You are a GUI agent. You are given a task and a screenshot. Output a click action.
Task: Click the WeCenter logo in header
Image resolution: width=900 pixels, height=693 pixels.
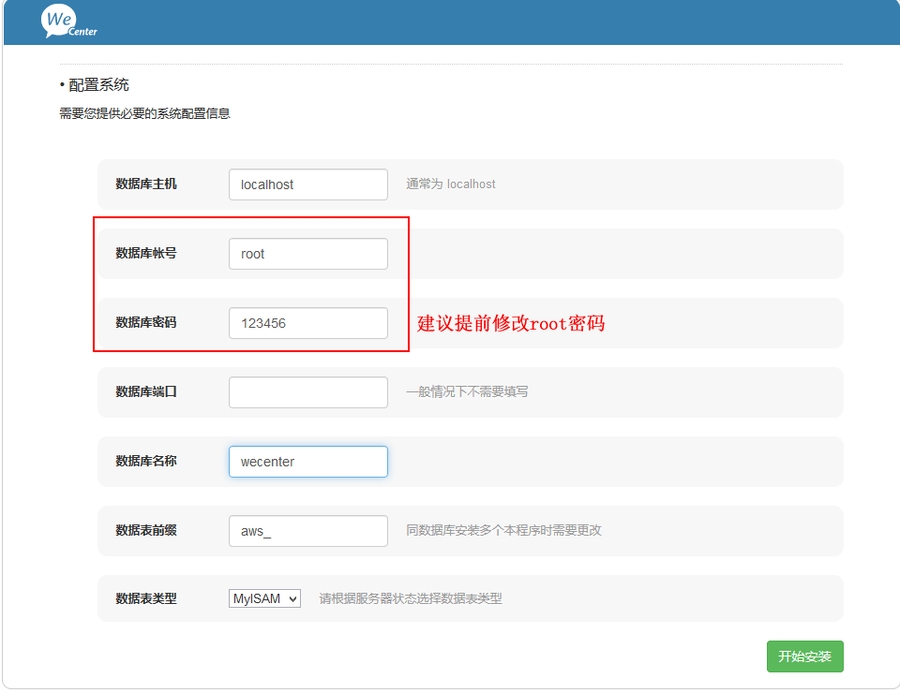click(69, 22)
